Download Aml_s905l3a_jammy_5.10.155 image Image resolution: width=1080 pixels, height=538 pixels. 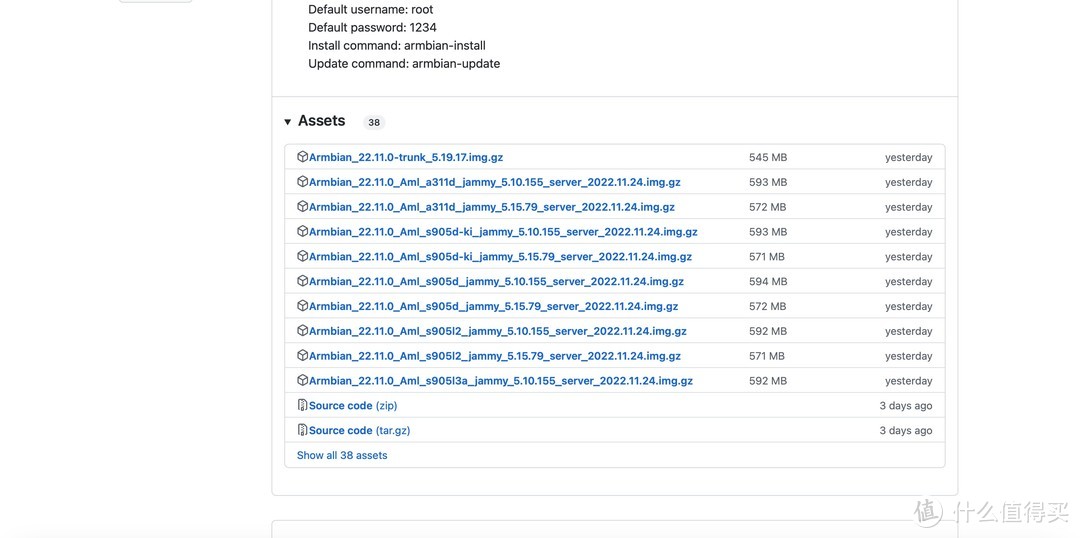pyautogui.click(x=501, y=380)
